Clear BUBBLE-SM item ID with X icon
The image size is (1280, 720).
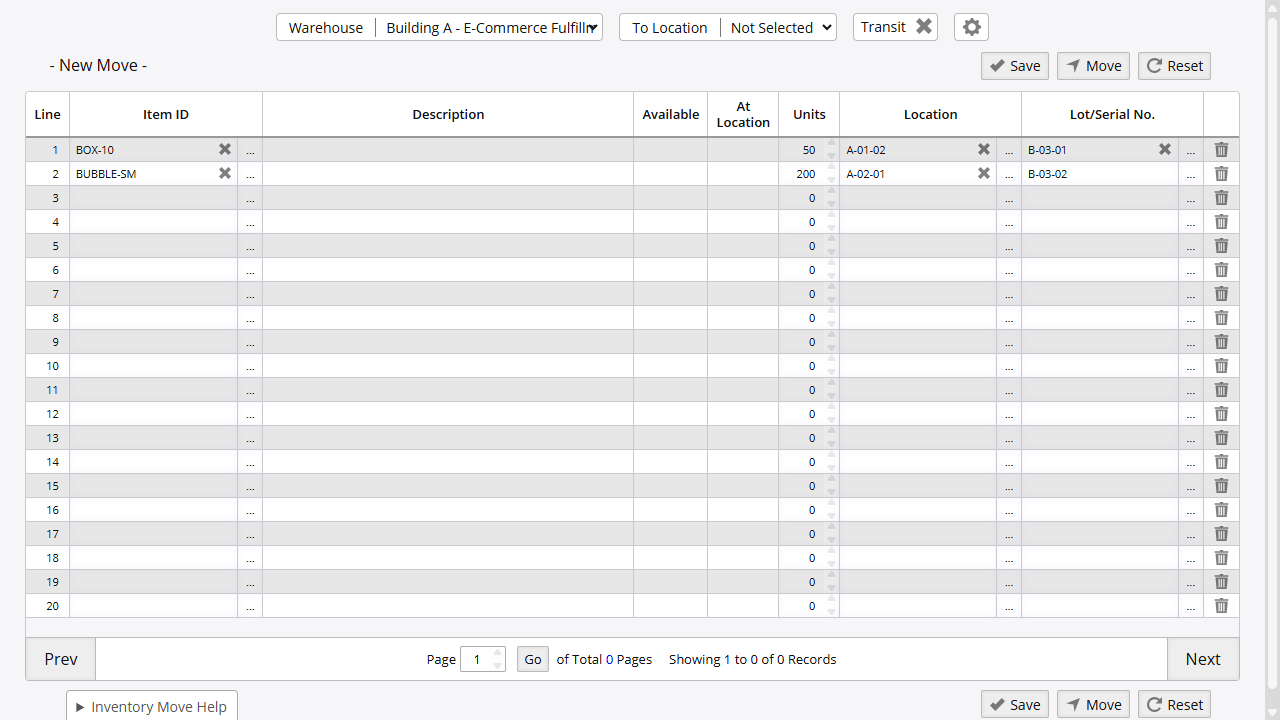point(225,174)
